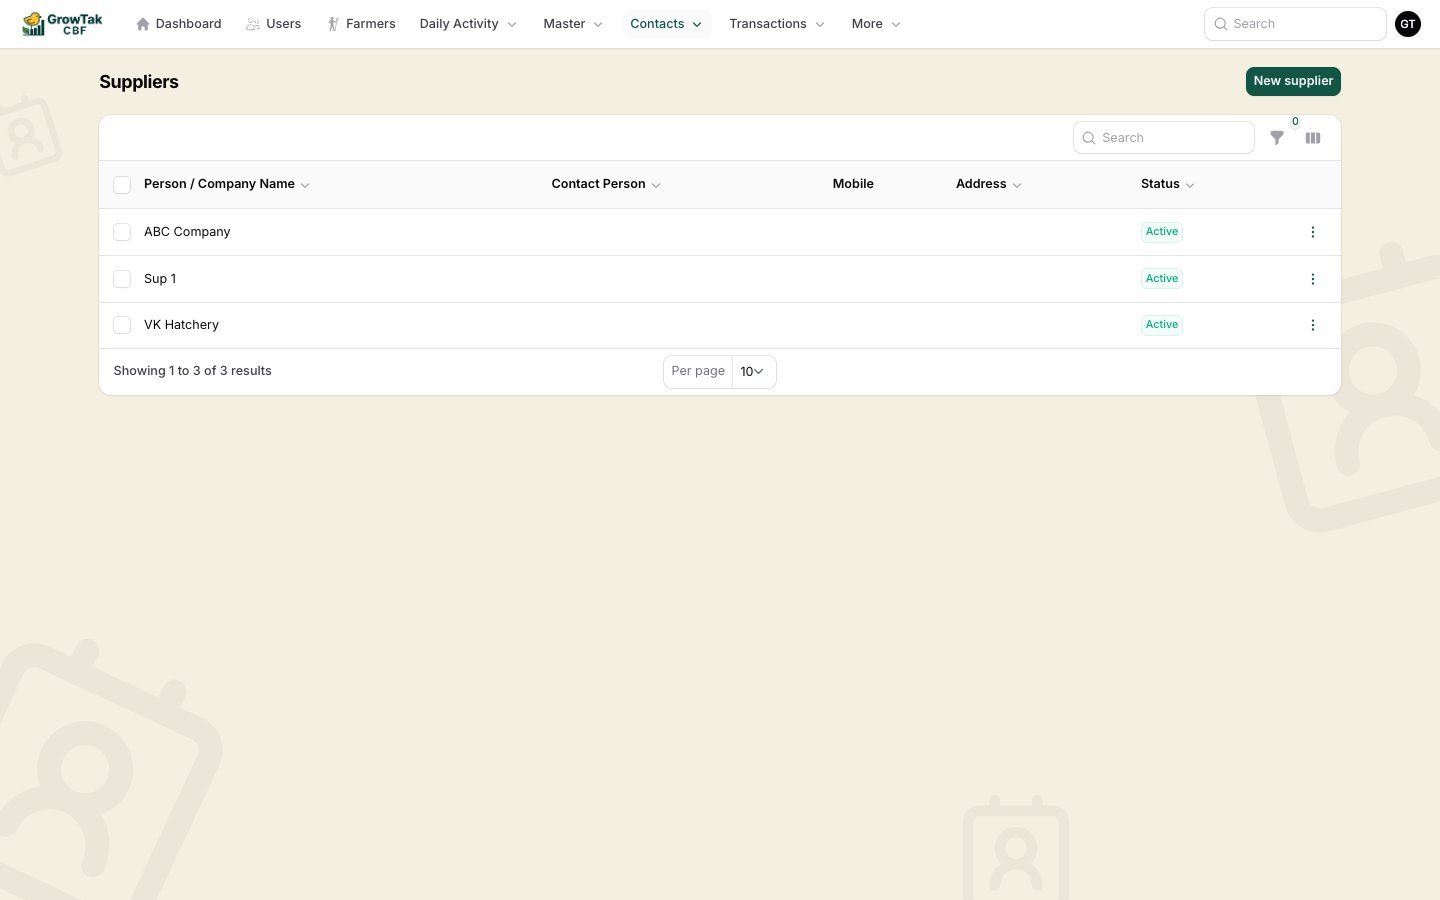Click the Farmers person icon
This screenshot has width=1440, height=900.
click(x=333, y=24)
